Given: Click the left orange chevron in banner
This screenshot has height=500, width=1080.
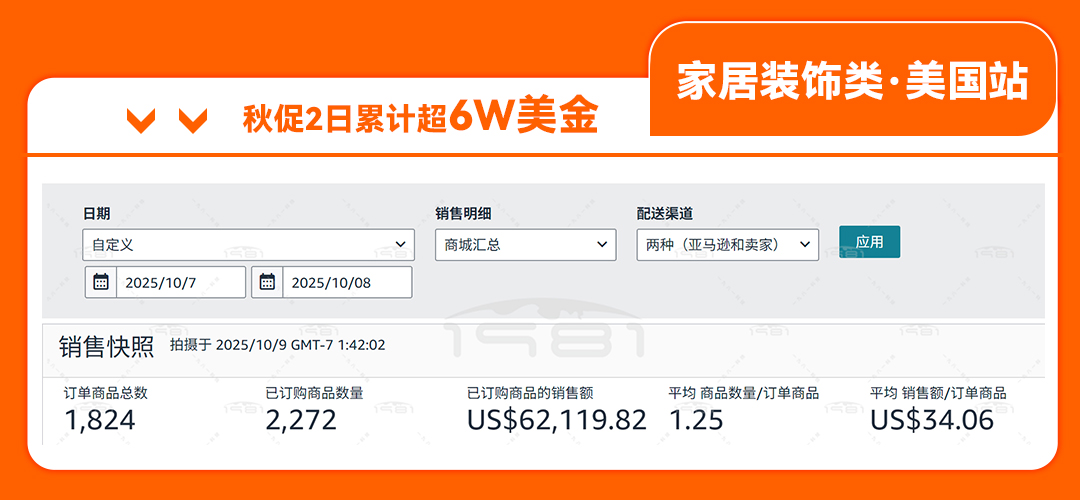Looking at the screenshot, I should point(141,121).
